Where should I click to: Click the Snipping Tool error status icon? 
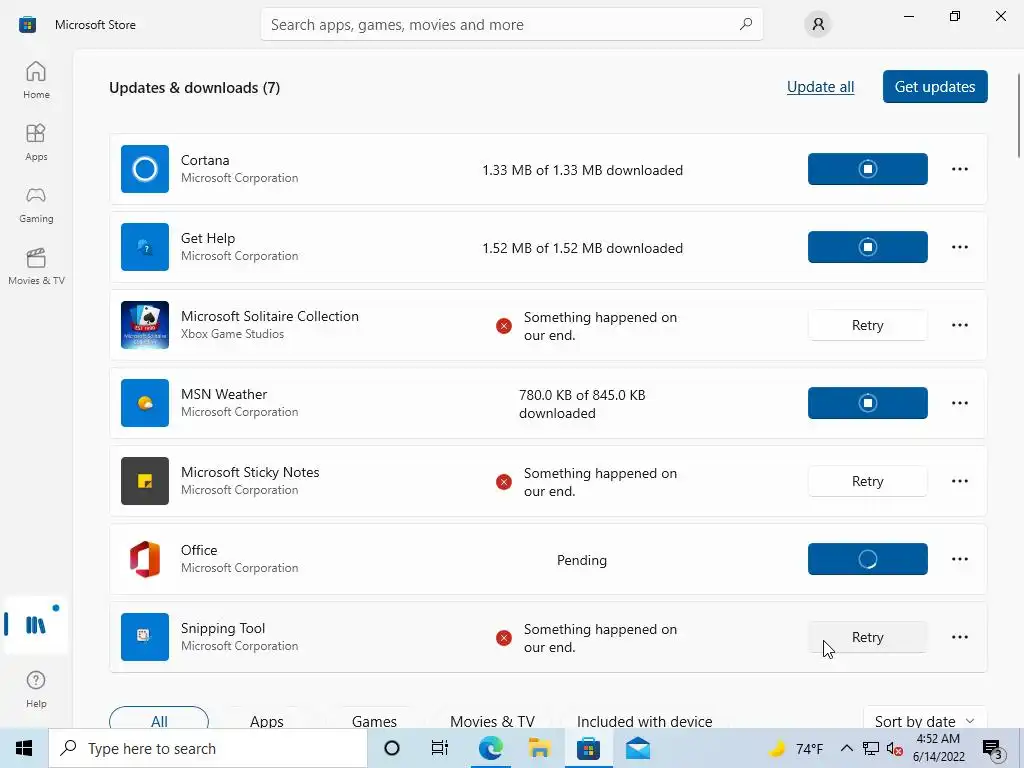tap(504, 638)
